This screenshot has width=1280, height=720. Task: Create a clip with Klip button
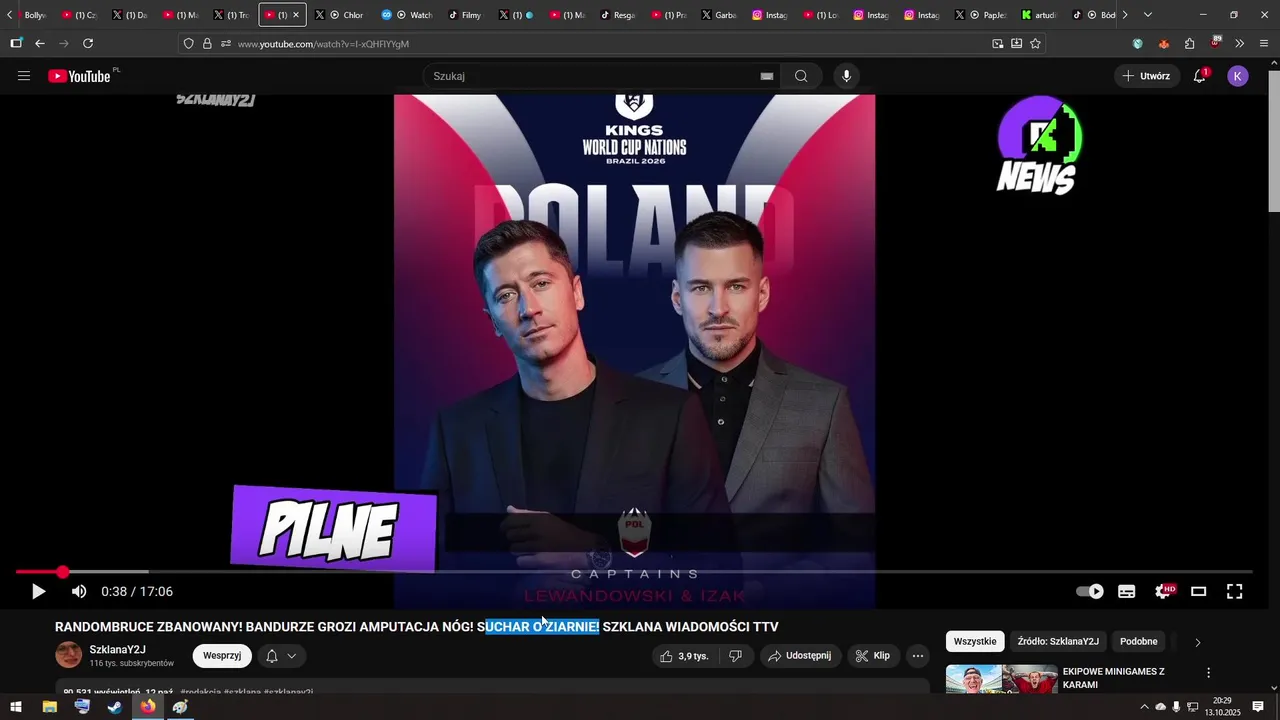(x=872, y=656)
